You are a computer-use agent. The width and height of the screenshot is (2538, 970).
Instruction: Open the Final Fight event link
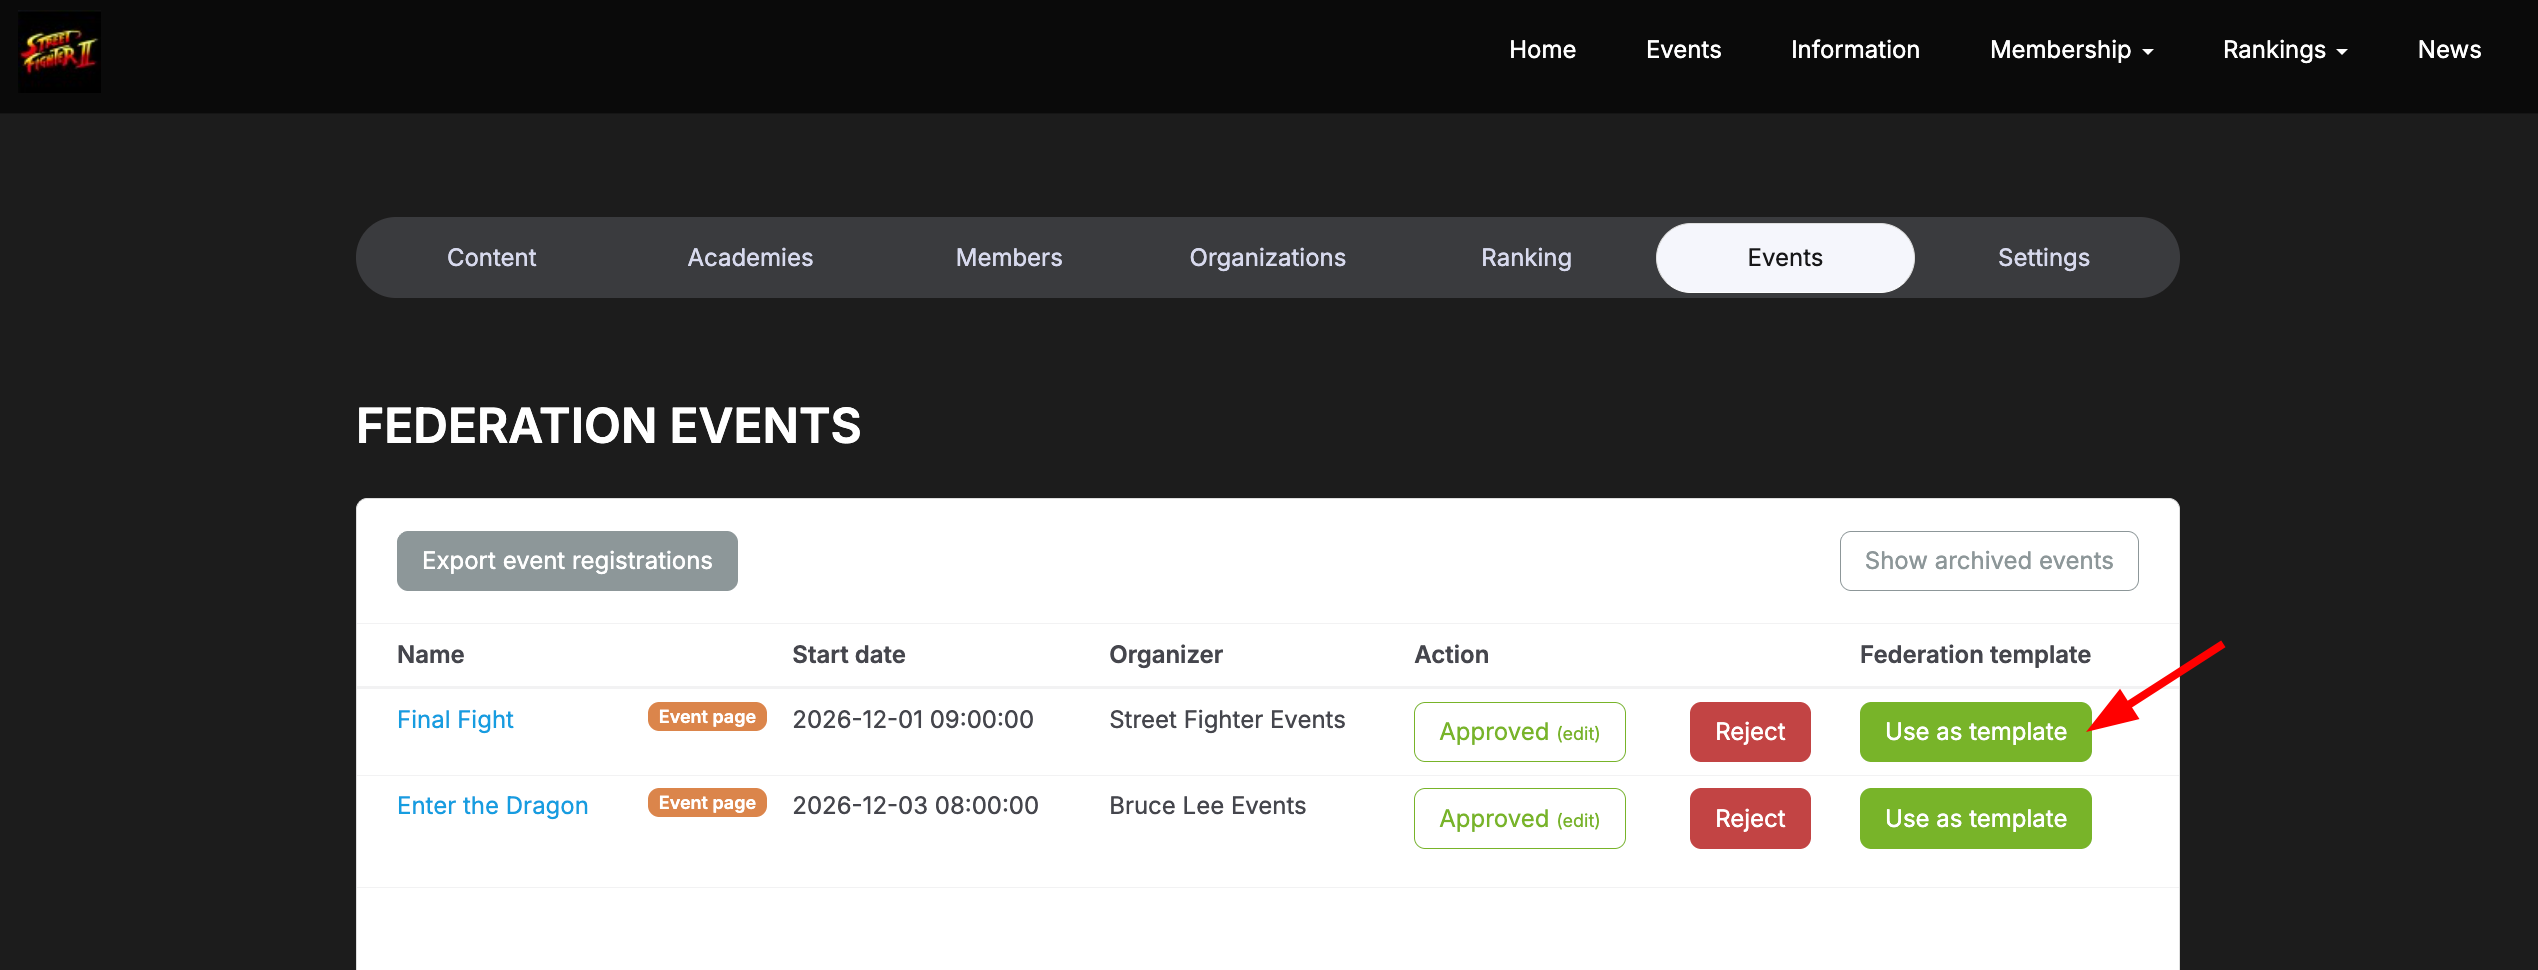455,720
